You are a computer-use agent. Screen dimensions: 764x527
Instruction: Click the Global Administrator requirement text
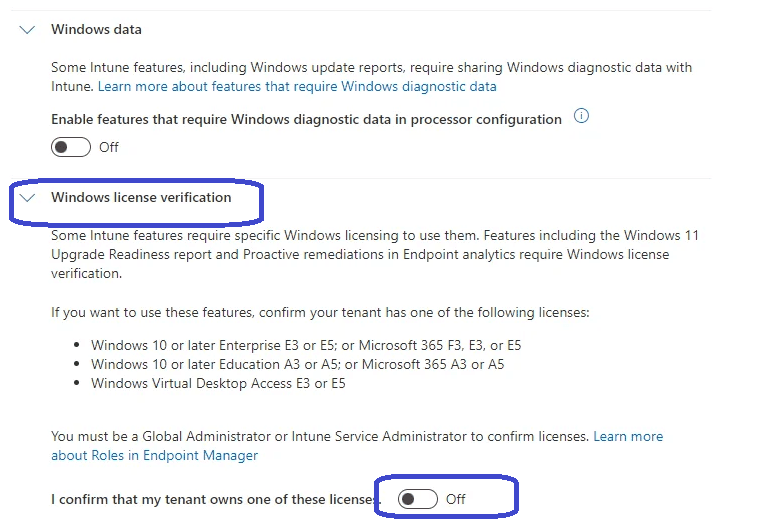(x=320, y=437)
